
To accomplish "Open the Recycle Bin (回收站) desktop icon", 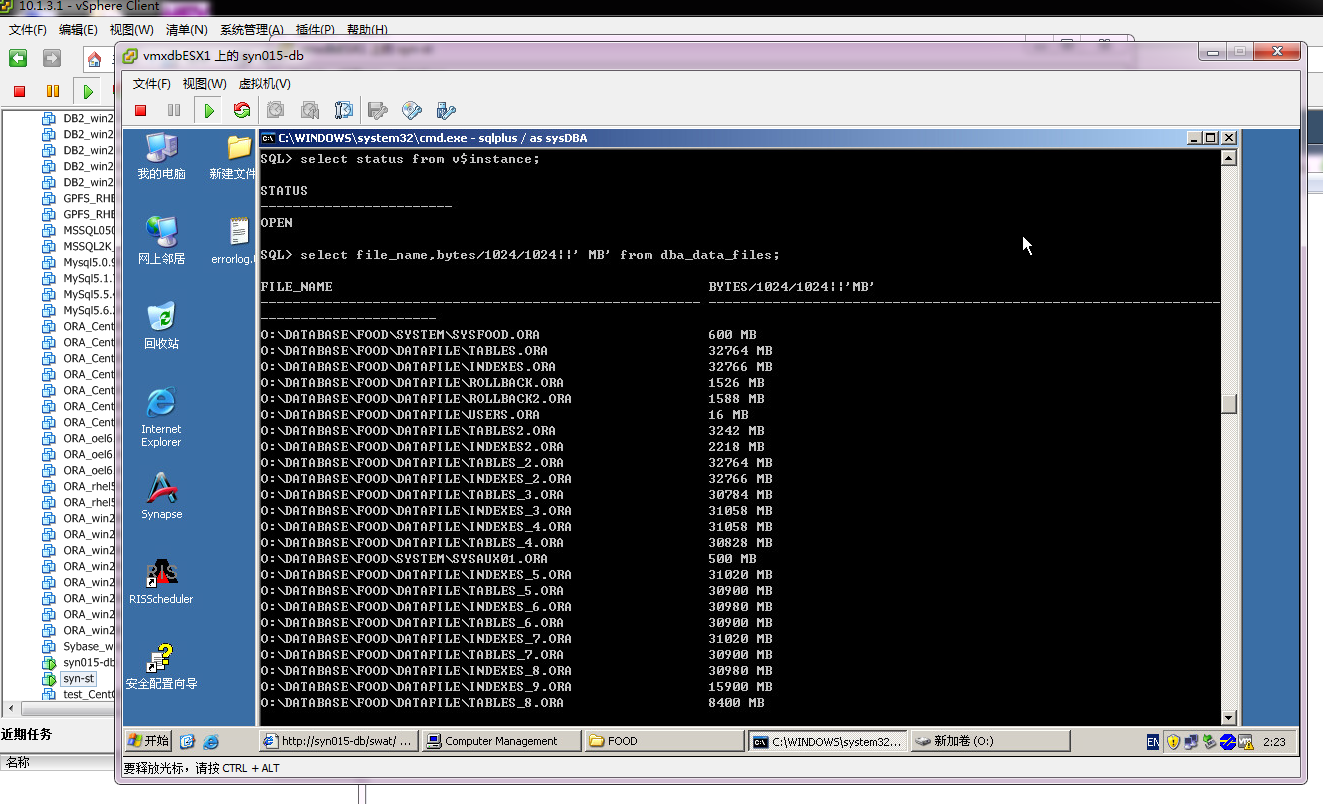I will (x=161, y=326).
